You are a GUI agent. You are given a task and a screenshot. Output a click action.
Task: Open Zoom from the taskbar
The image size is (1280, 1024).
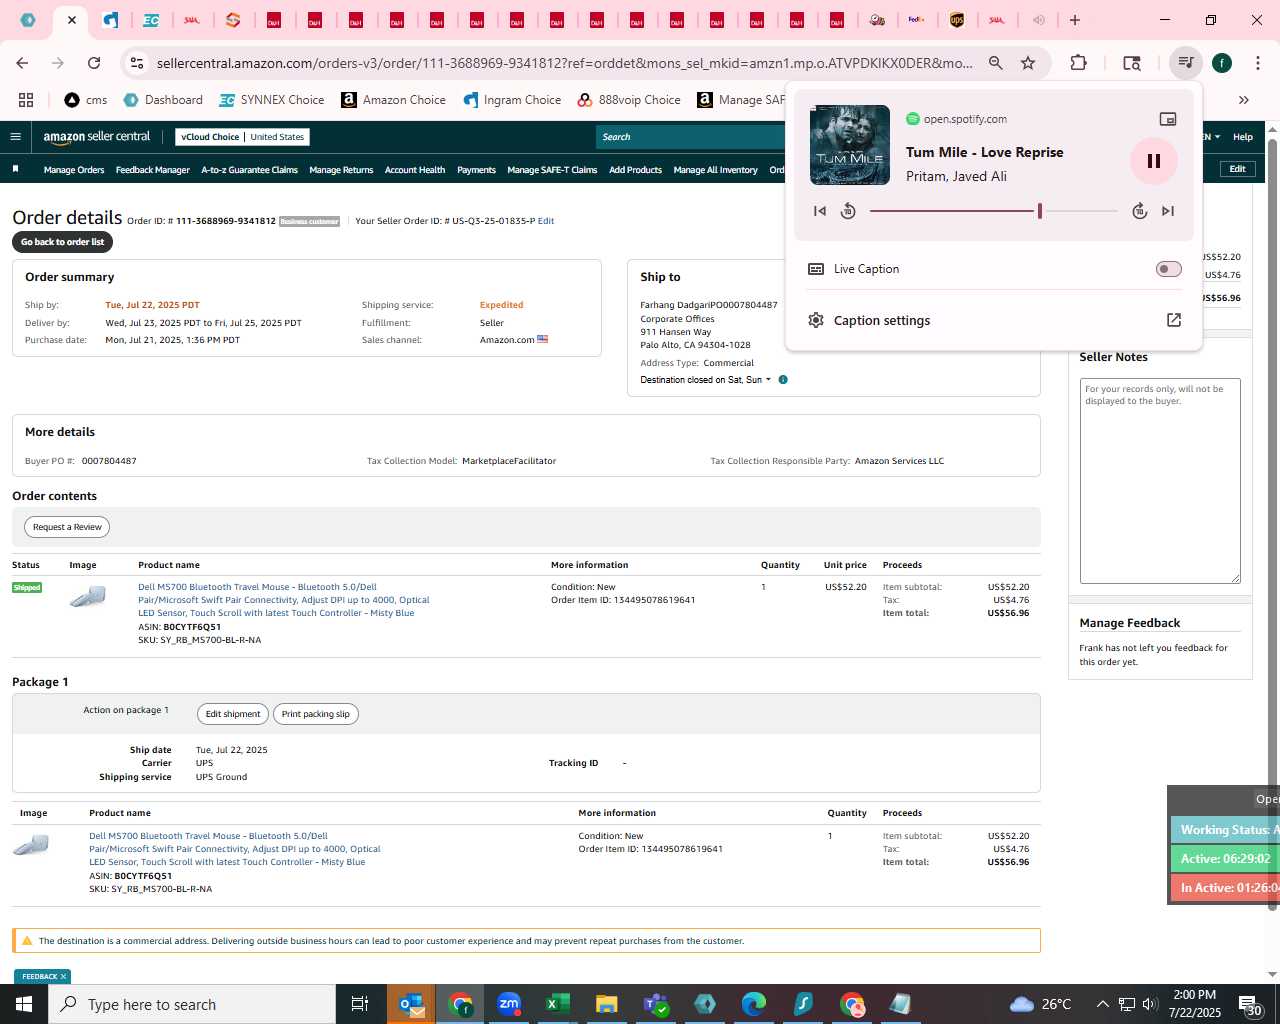(509, 1004)
